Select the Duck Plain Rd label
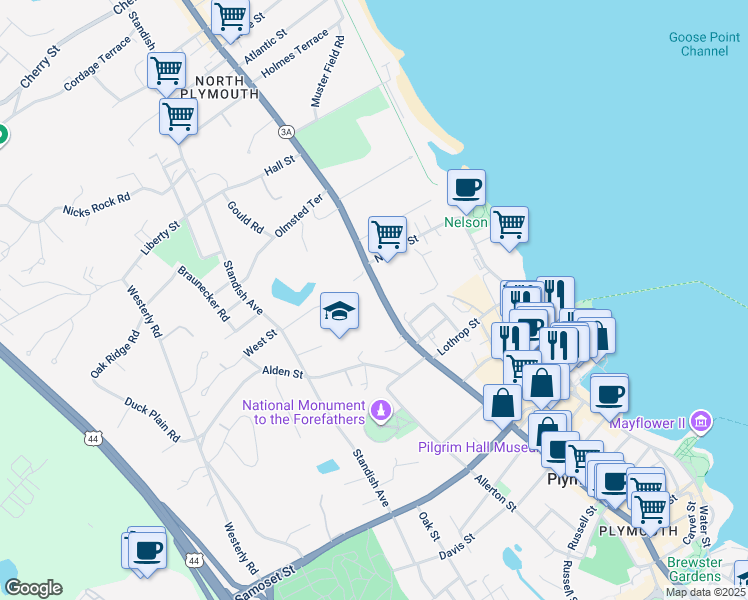 [x=152, y=420]
